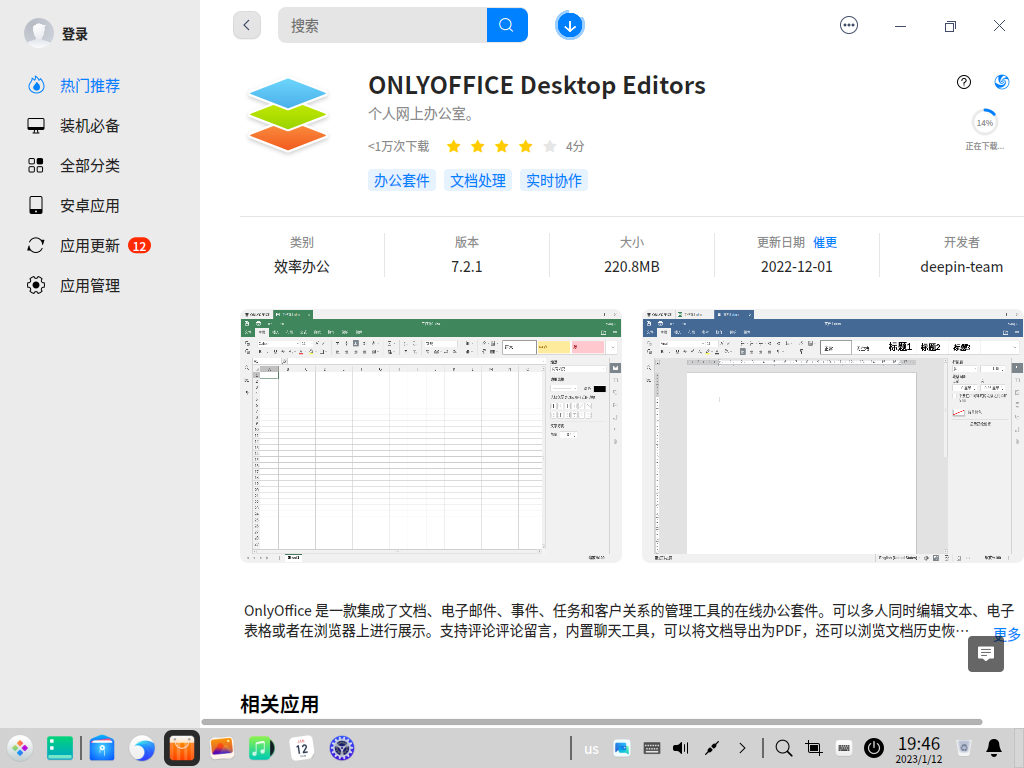Click the 实时协作 tag
The width and height of the screenshot is (1024, 768).
[x=554, y=181]
